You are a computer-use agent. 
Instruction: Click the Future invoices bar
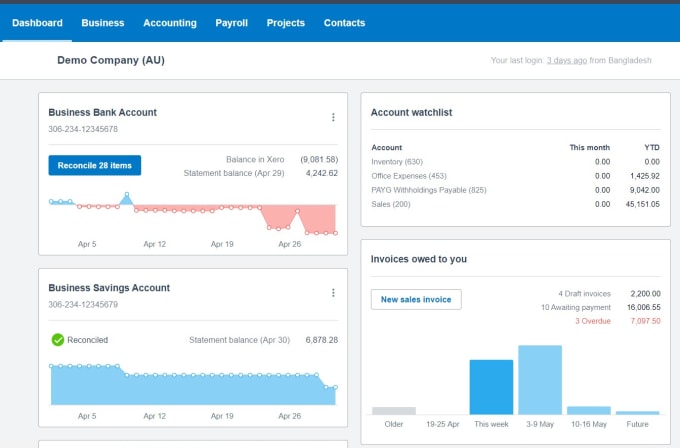pyautogui.click(x=638, y=413)
